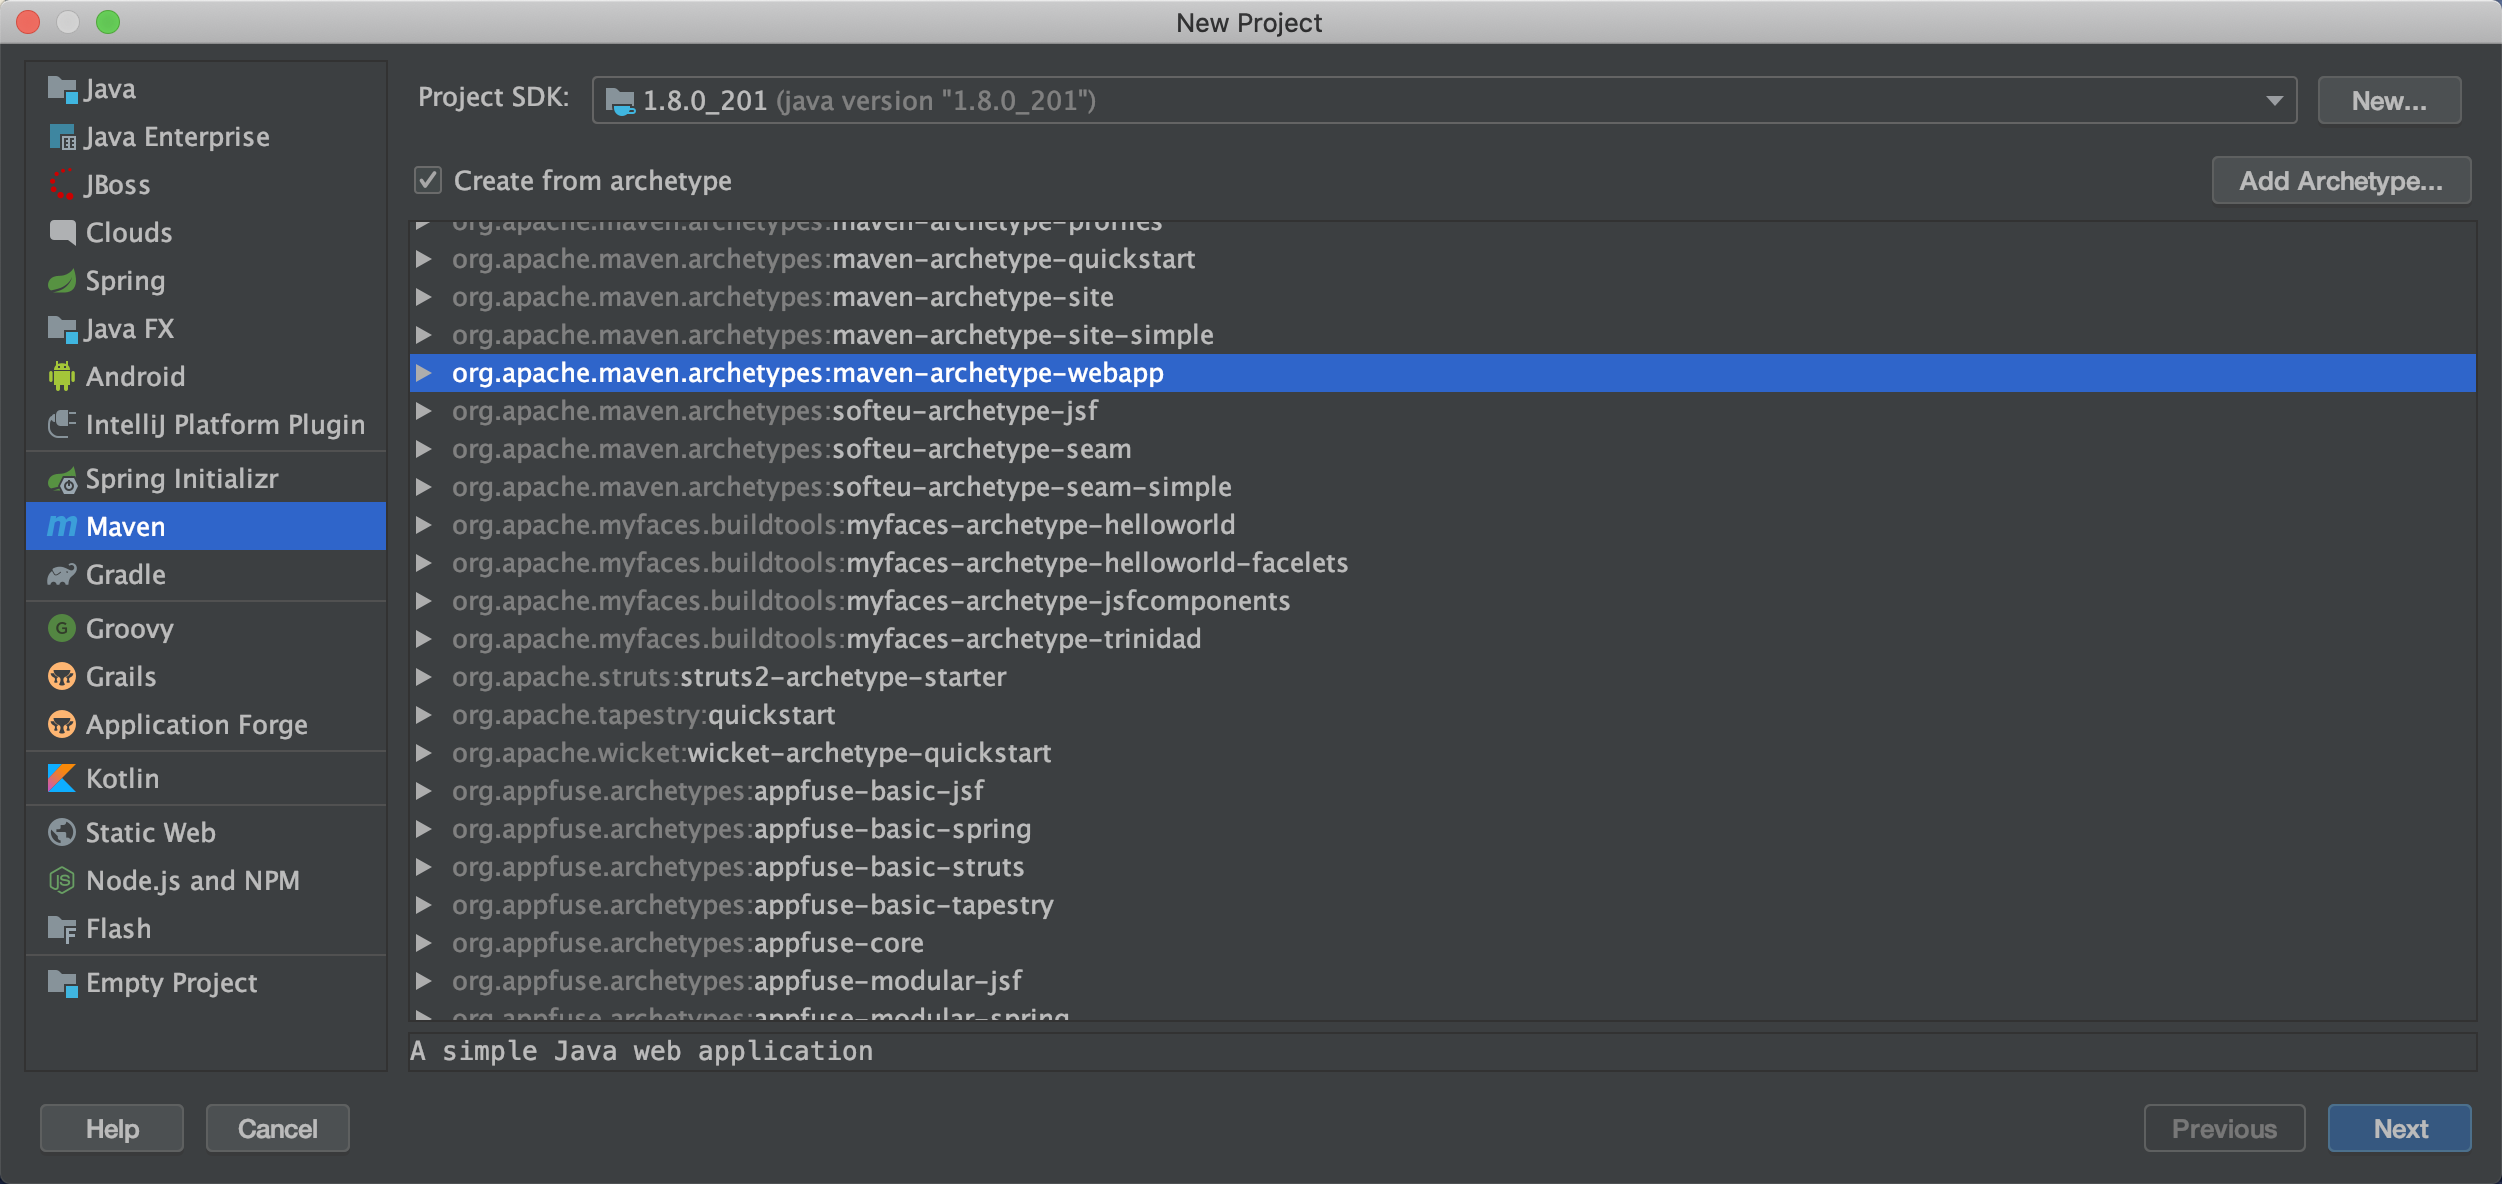Select the Empty Project category
The height and width of the screenshot is (1184, 2502).
pyautogui.click(x=171, y=982)
